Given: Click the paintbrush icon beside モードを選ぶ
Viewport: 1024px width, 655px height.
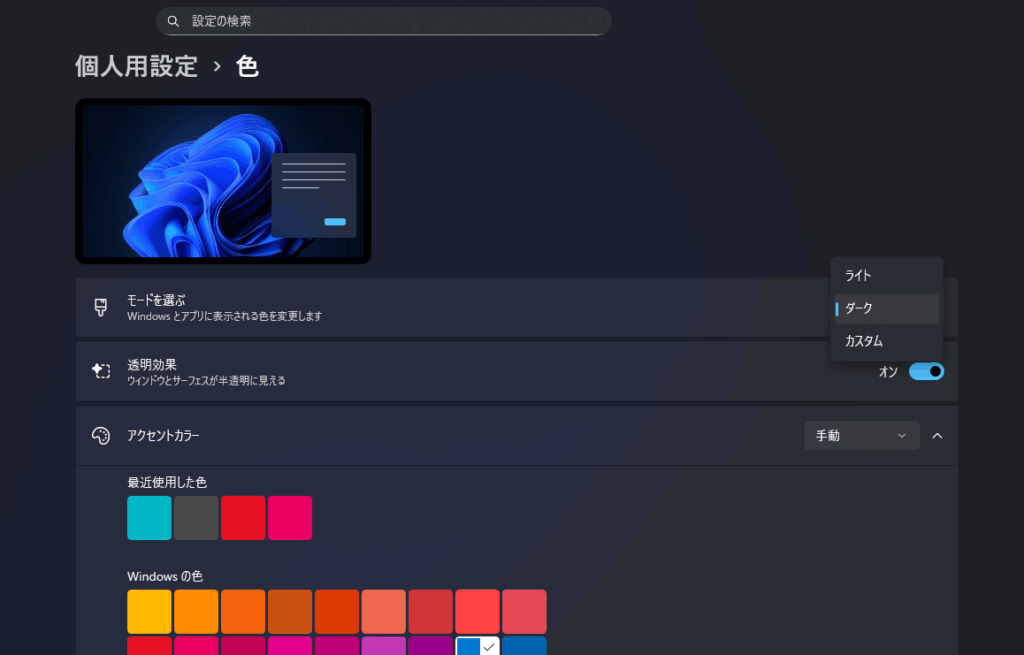Looking at the screenshot, I should [100, 307].
